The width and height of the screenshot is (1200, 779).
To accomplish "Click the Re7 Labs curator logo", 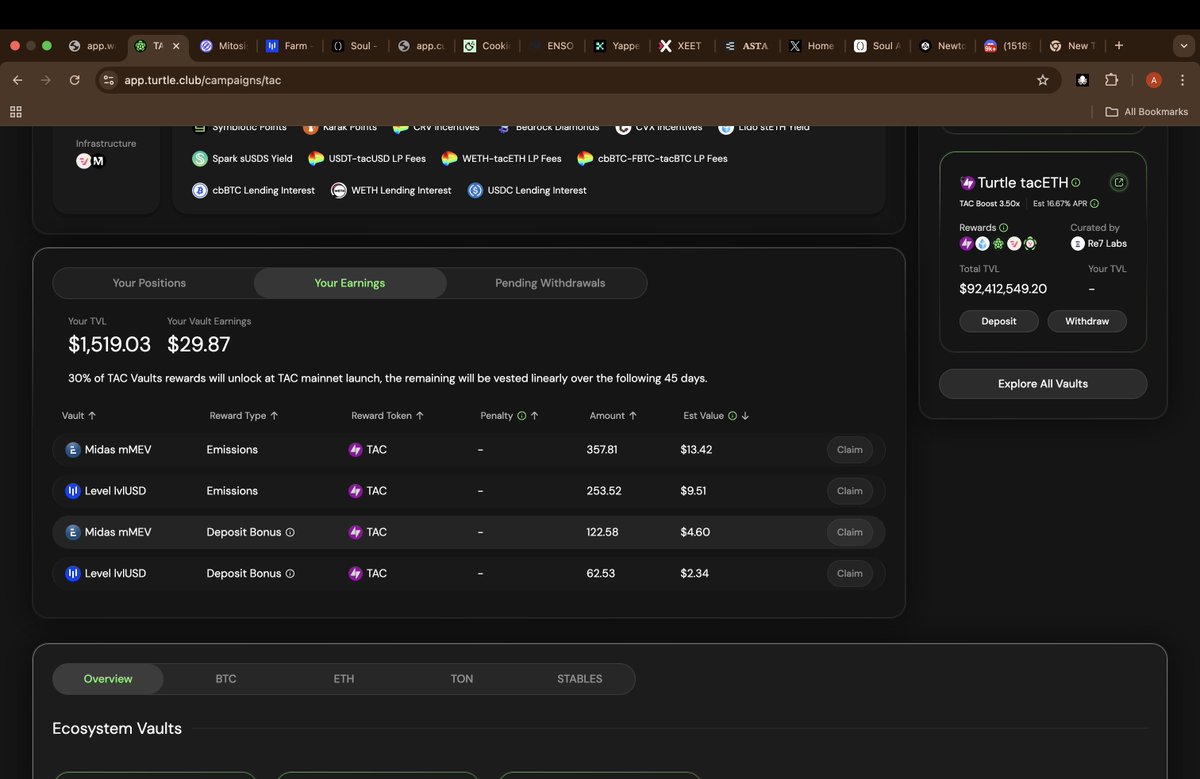I will 1077,243.
